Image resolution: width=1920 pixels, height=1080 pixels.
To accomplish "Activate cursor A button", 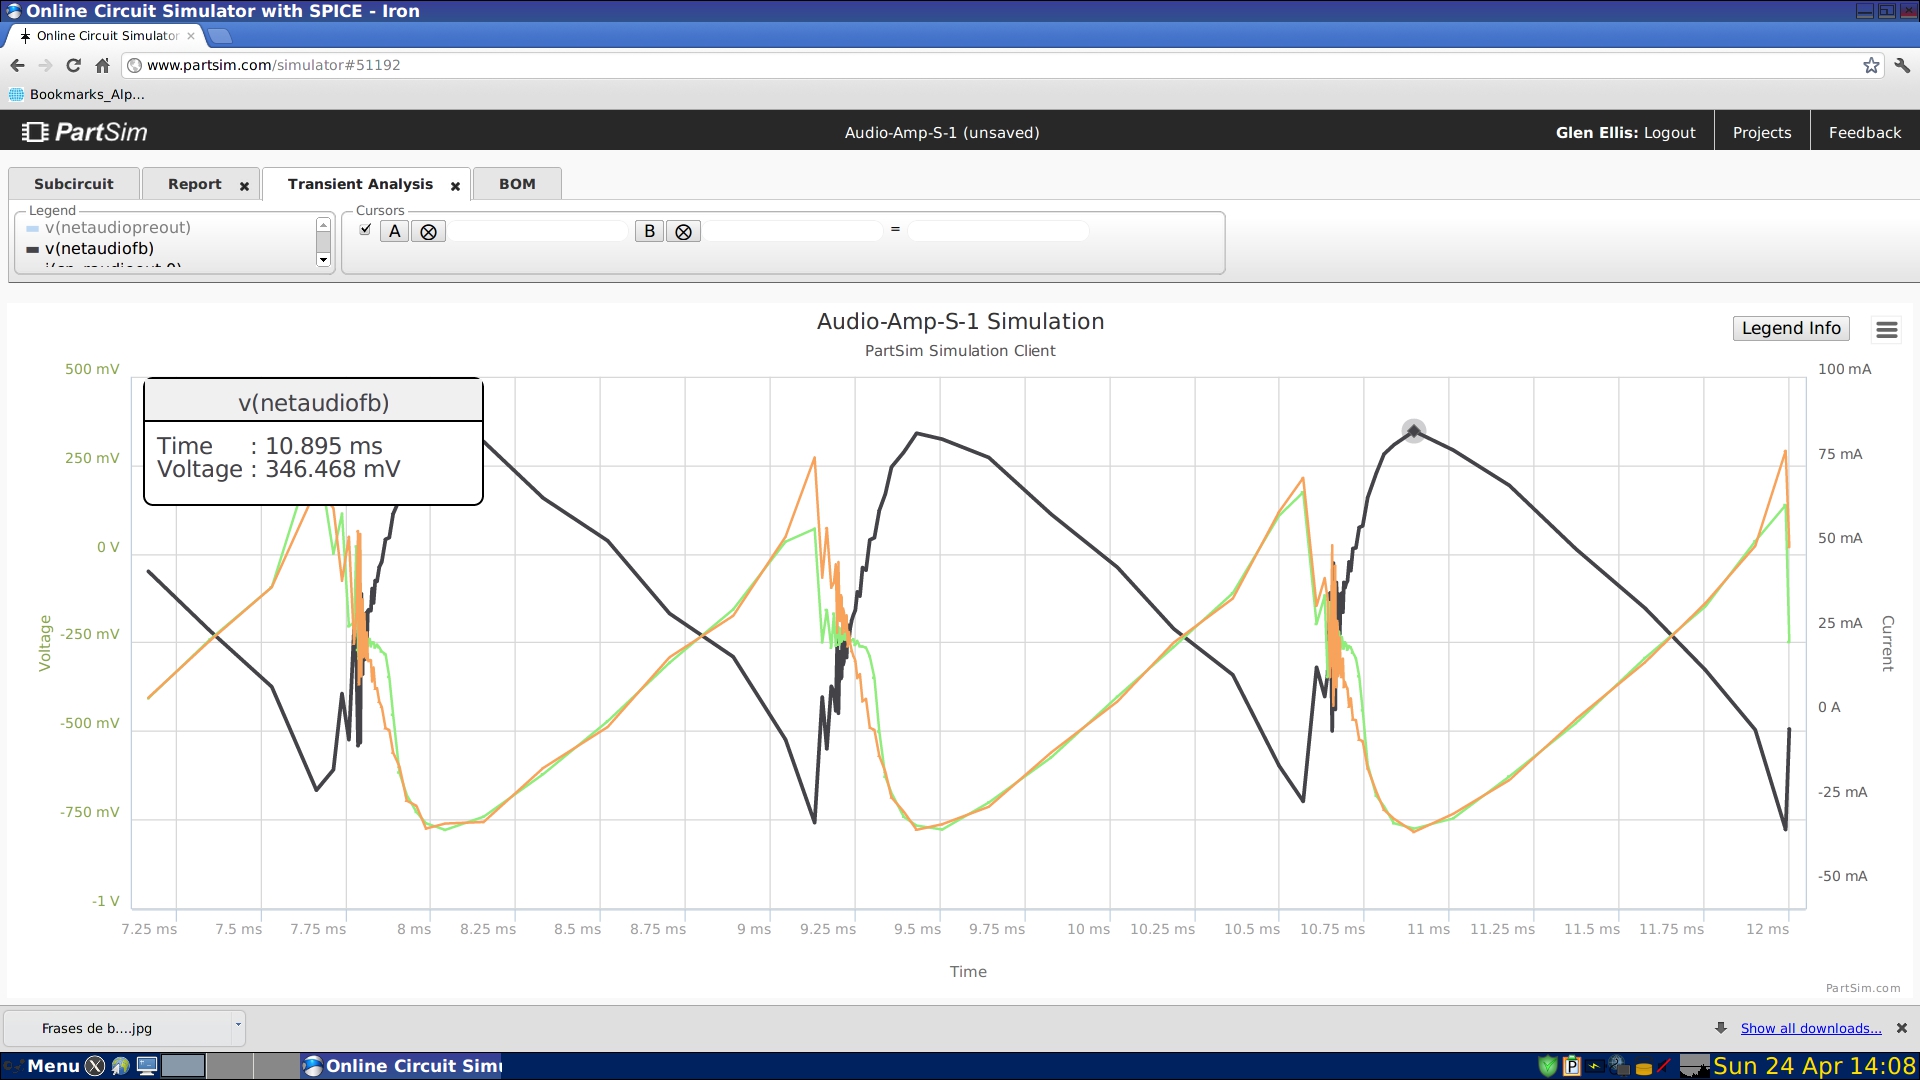I will point(395,231).
